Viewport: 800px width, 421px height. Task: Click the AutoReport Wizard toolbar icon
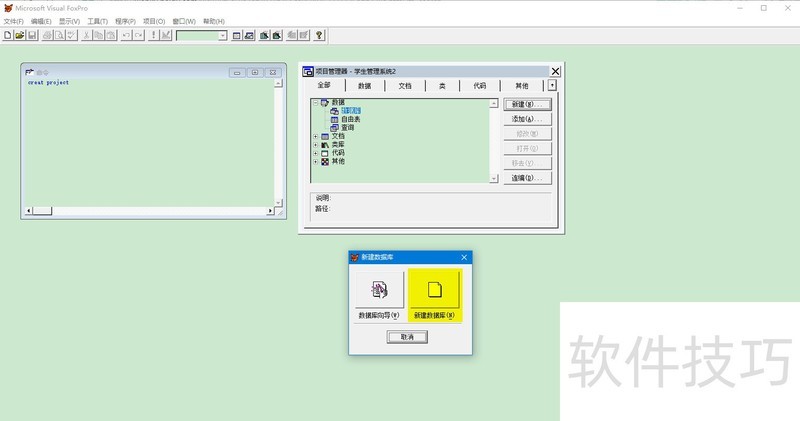(x=304, y=35)
